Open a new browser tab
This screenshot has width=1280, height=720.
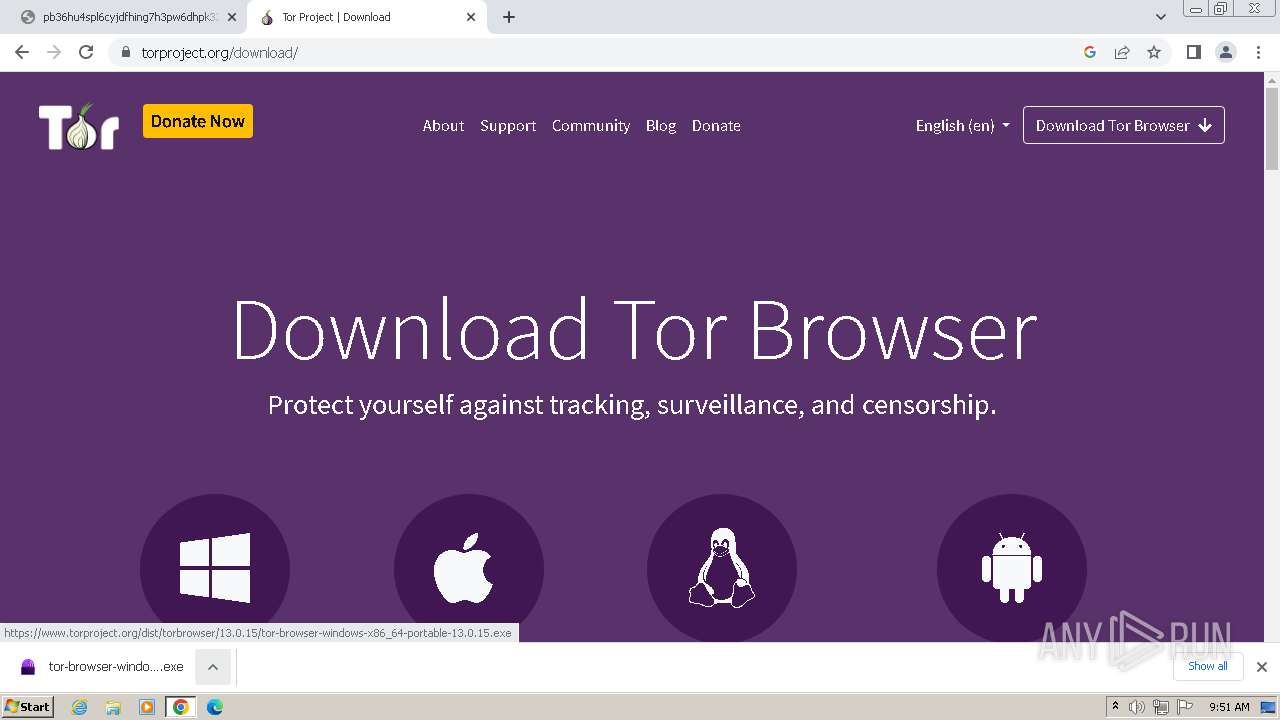click(x=509, y=17)
